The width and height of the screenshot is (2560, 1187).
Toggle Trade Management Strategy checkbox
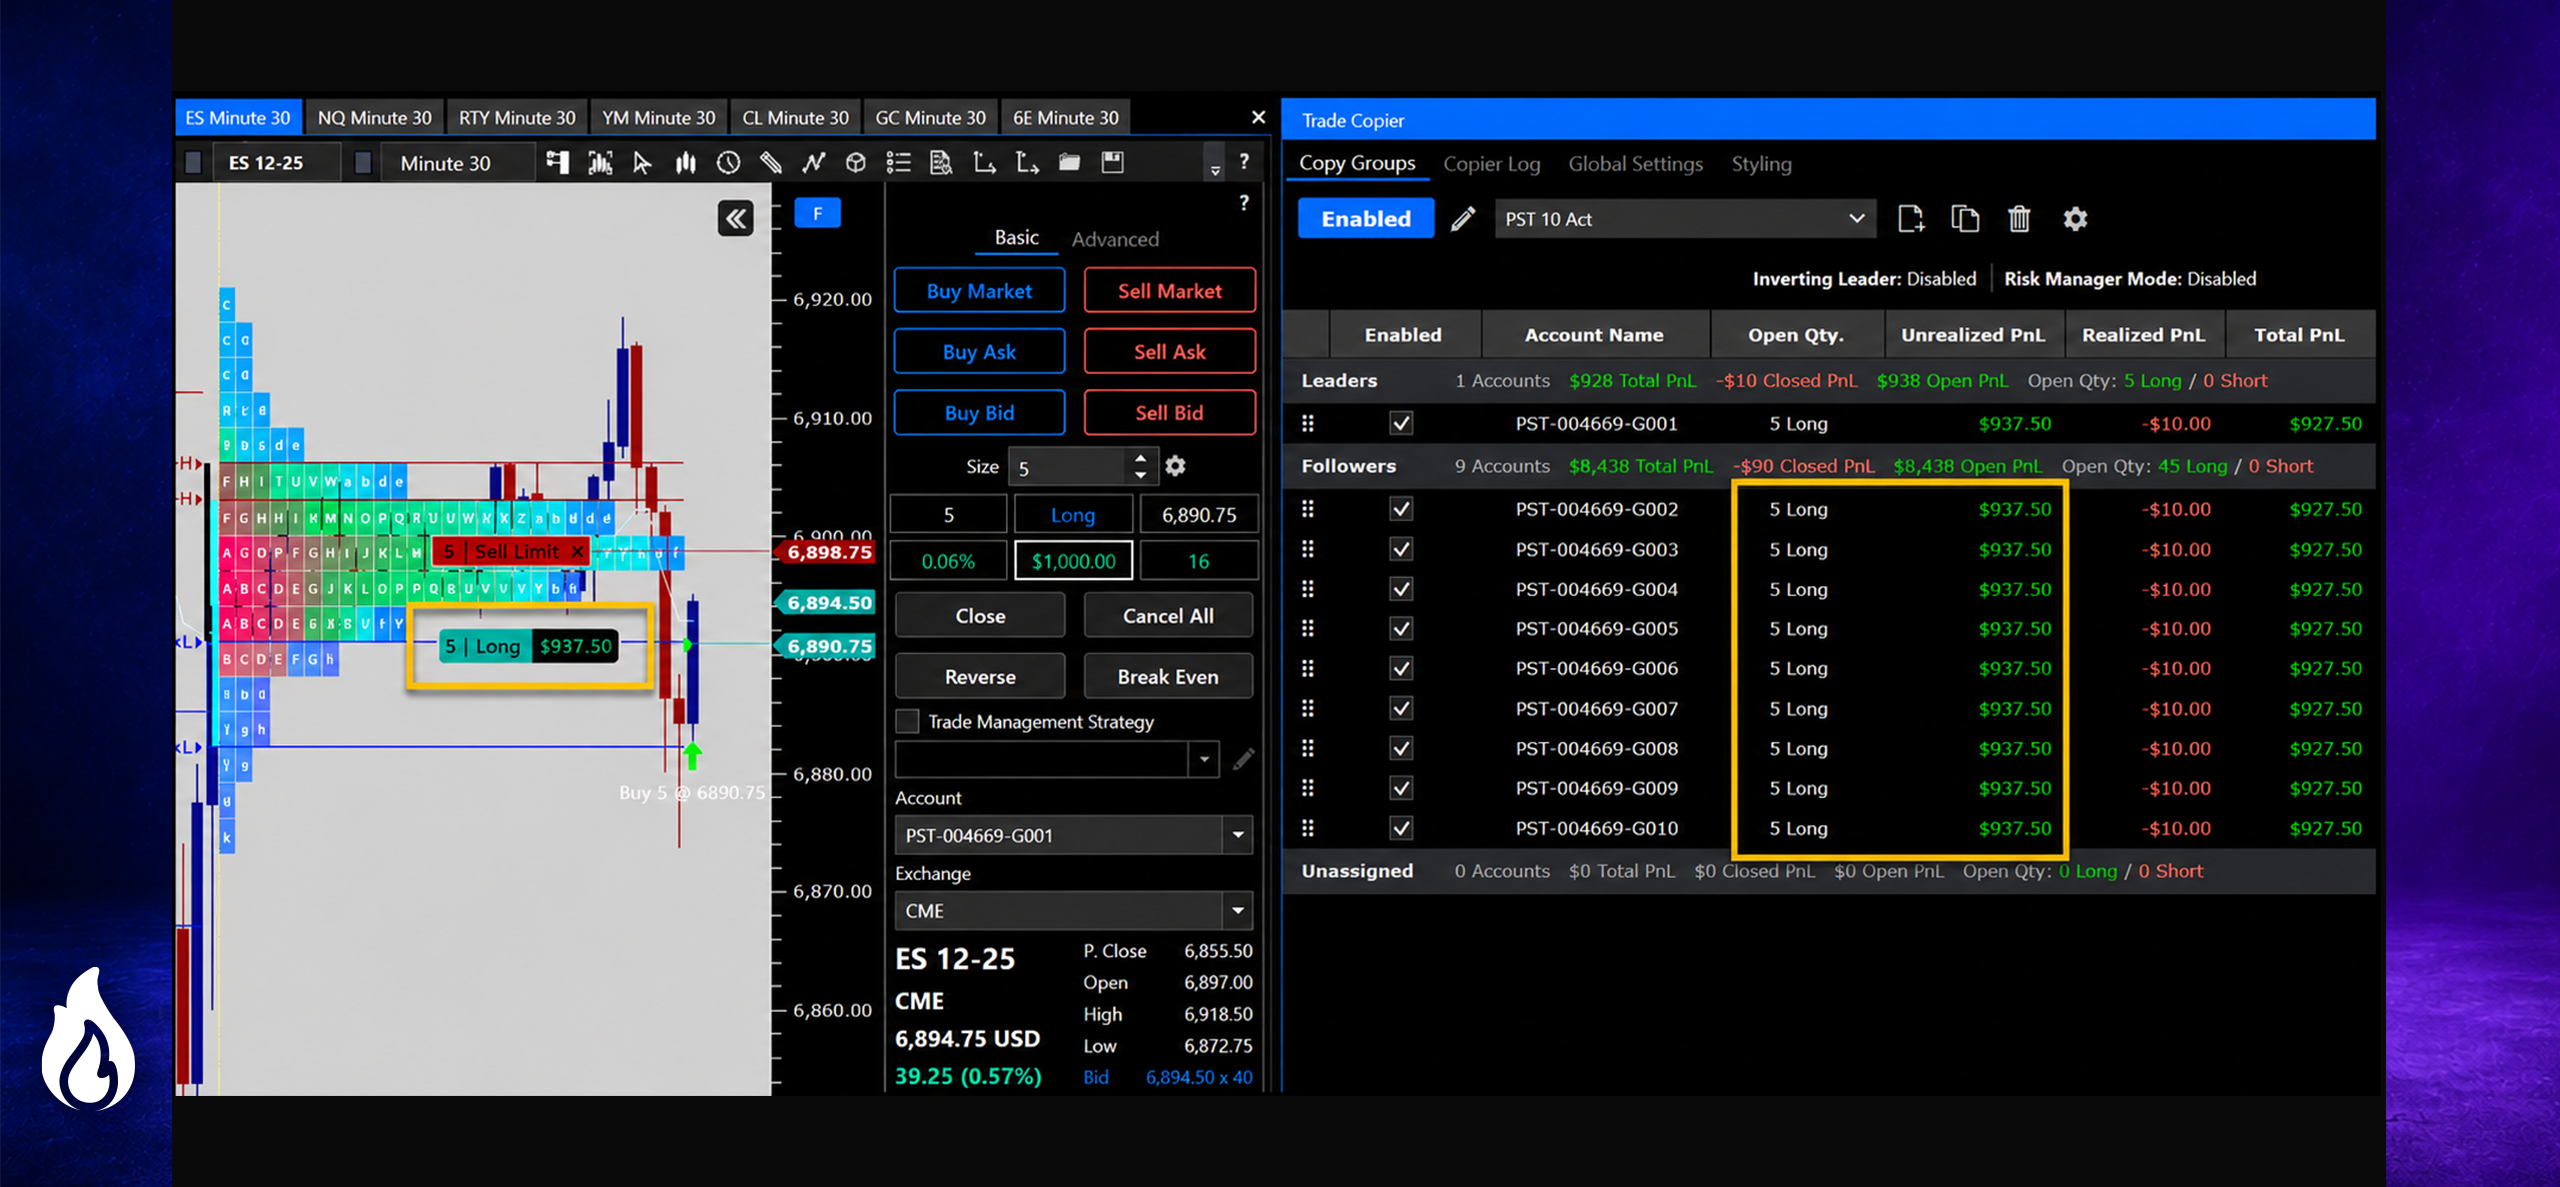pyautogui.click(x=907, y=721)
